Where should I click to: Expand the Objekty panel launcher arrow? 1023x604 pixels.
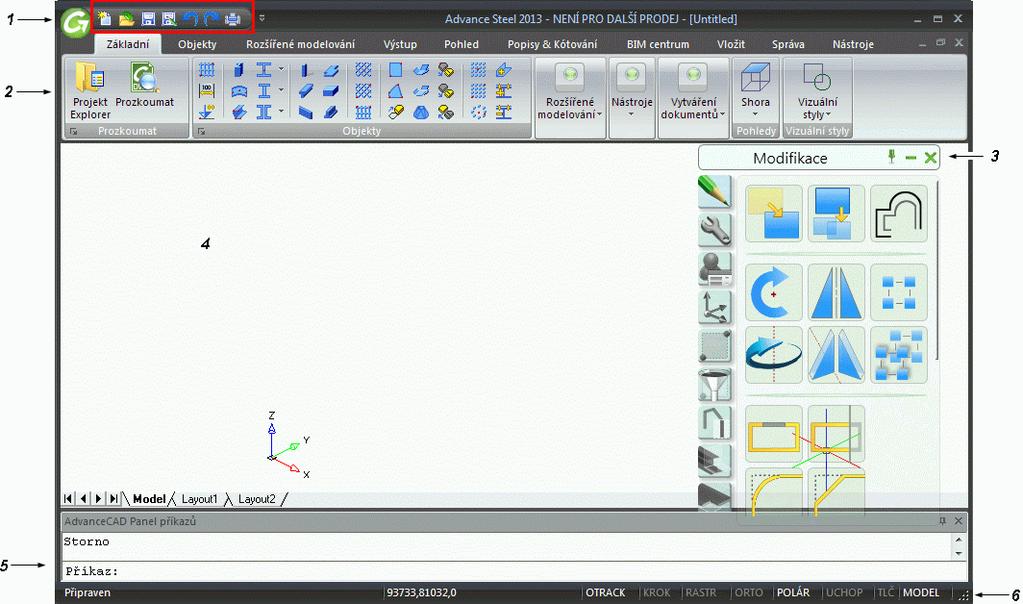201,132
